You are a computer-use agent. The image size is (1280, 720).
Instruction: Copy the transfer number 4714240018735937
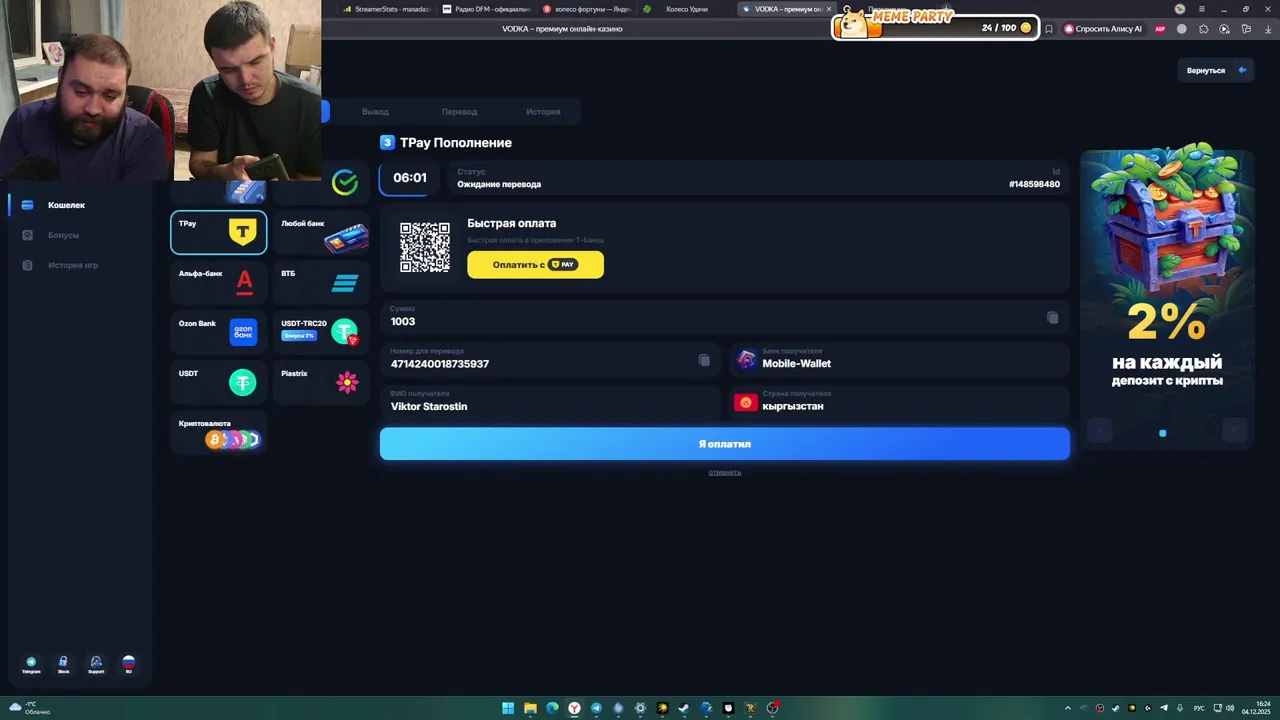click(x=704, y=360)
